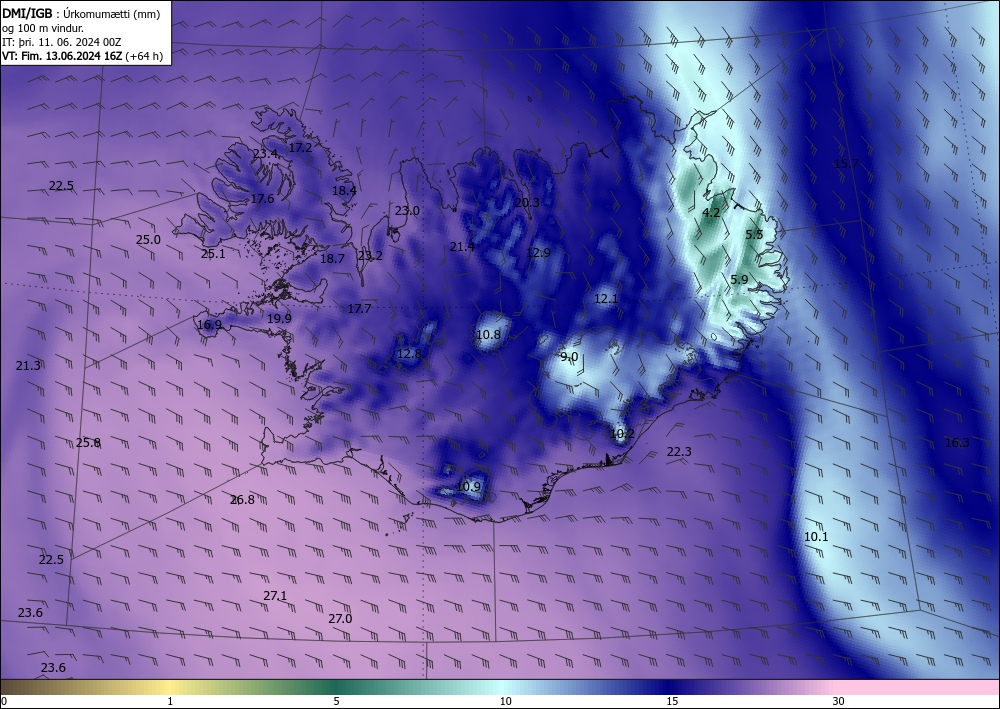
Task: Click the 26.8 value southwest of Iceland
Action: (242, 500)
